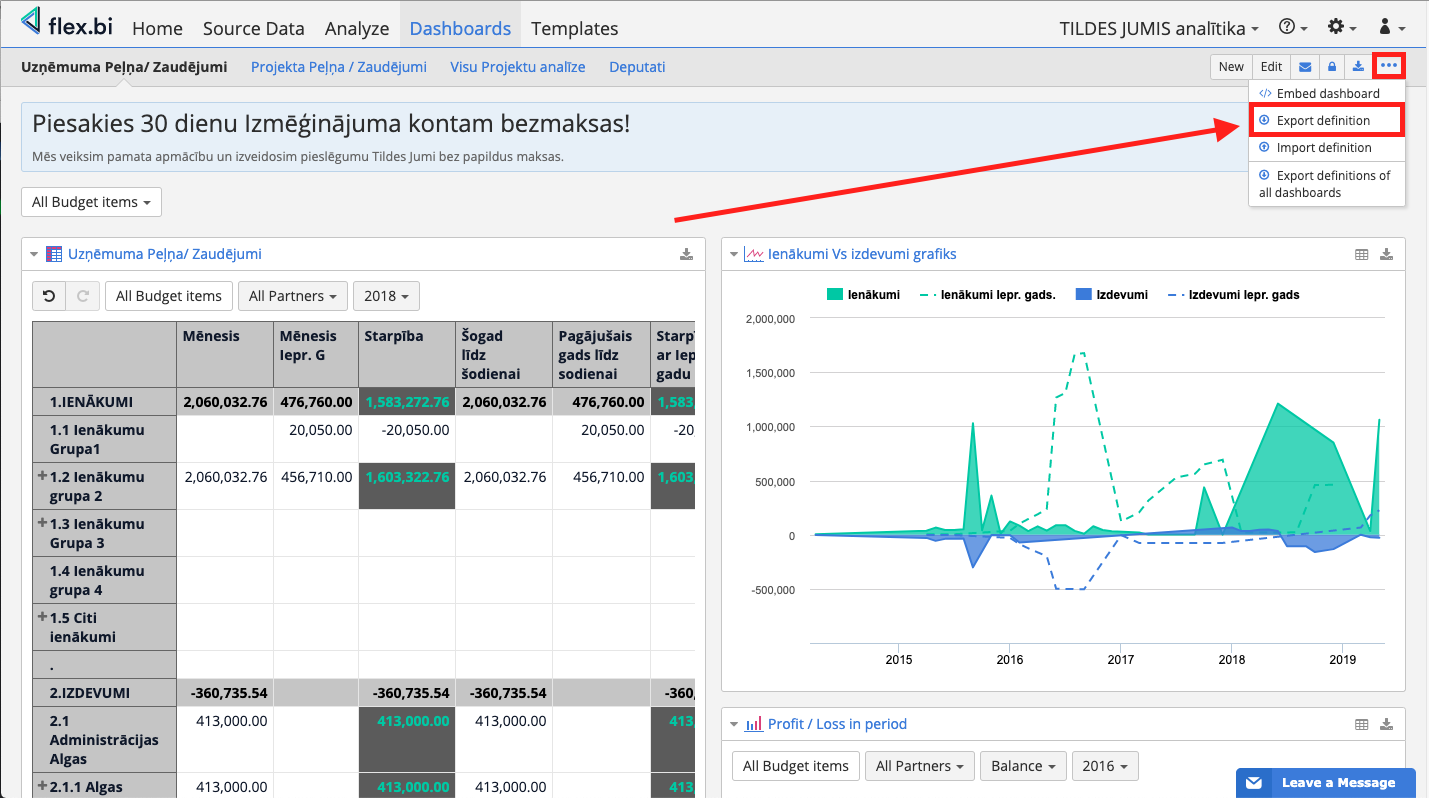Open TILDES JUMIS analītika account dropdown
The height and width of the screenshot is (798, 1429).
click(x=1159, y=28)
